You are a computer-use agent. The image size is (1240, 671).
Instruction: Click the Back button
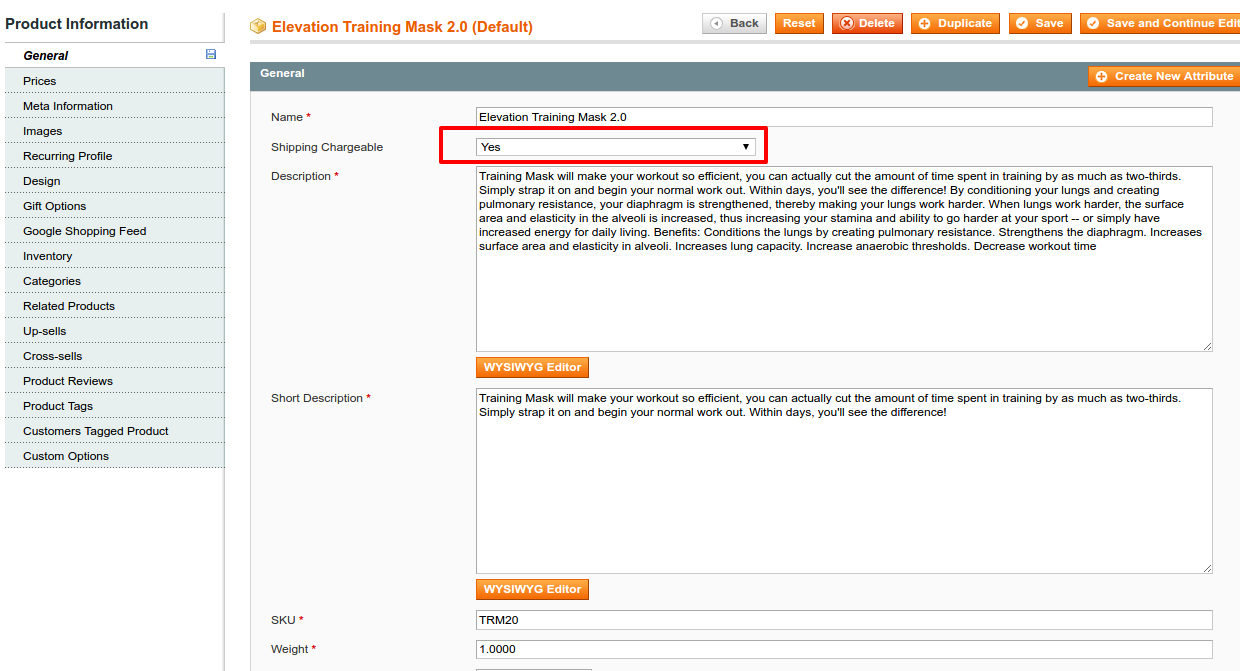tap(734, 23)
